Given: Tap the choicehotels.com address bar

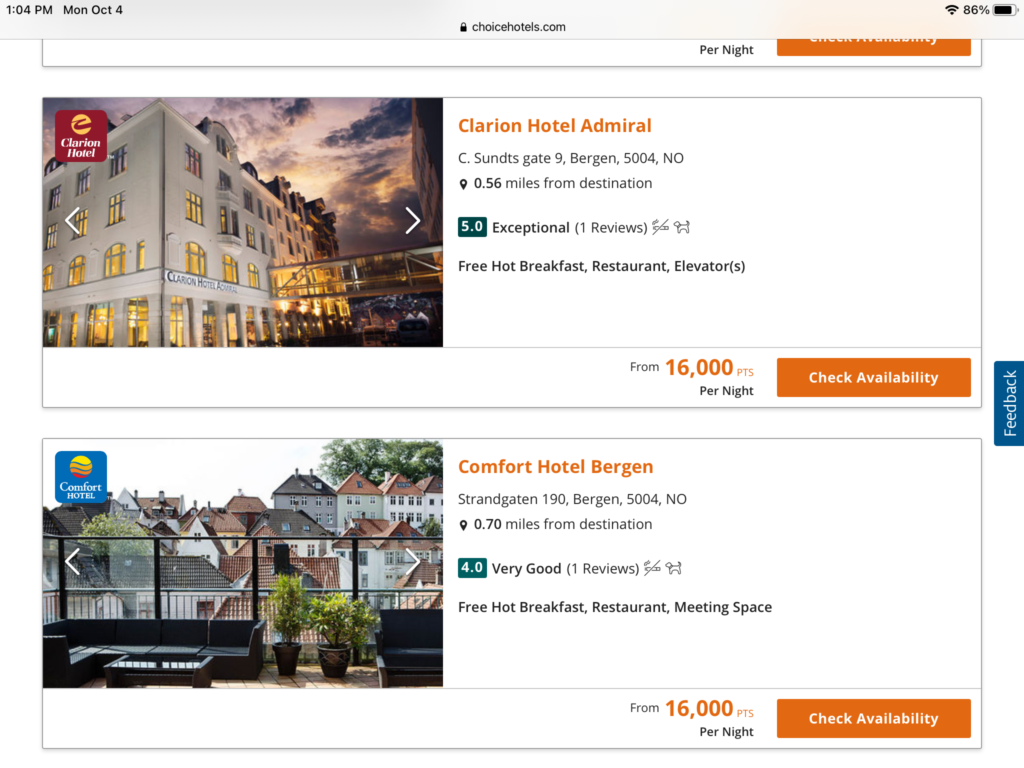Looking at the screenshot, I should [x=512, y=27].
